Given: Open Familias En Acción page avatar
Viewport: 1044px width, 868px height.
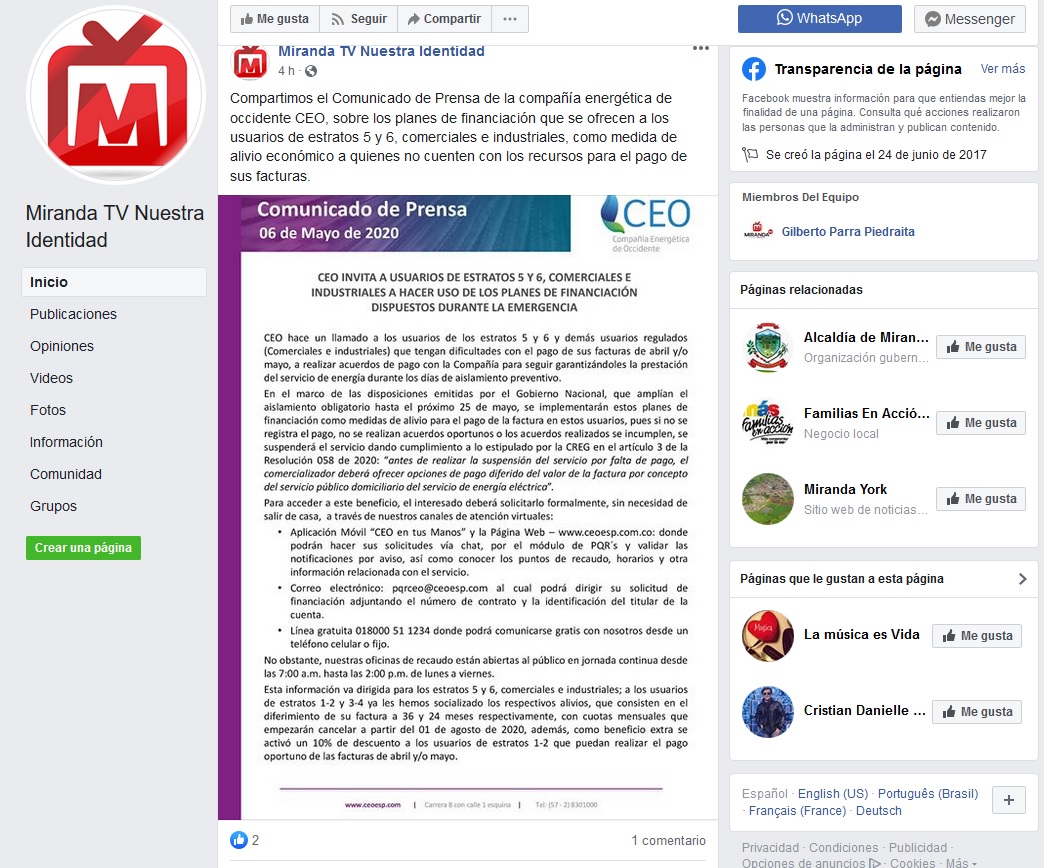Looking at the screenshot, I should pyautogui.click(x=768, y=423).
